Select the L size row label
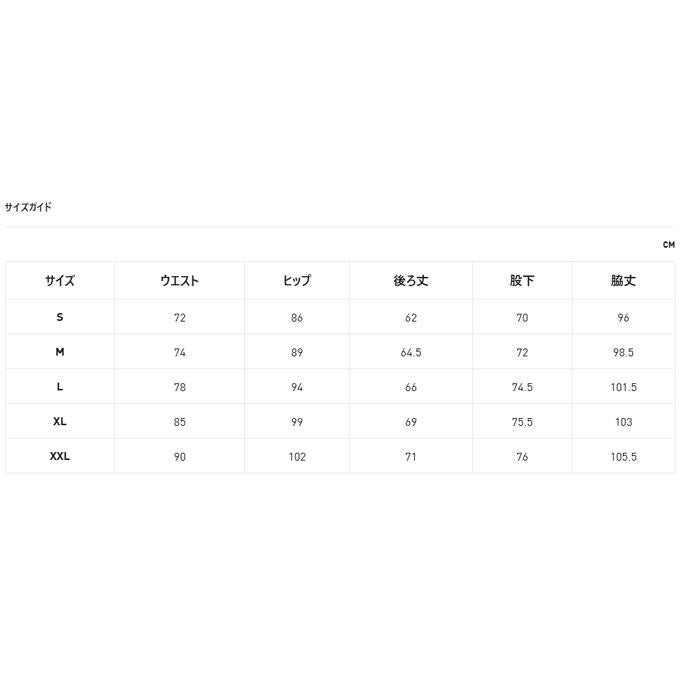 click(60, 386)
